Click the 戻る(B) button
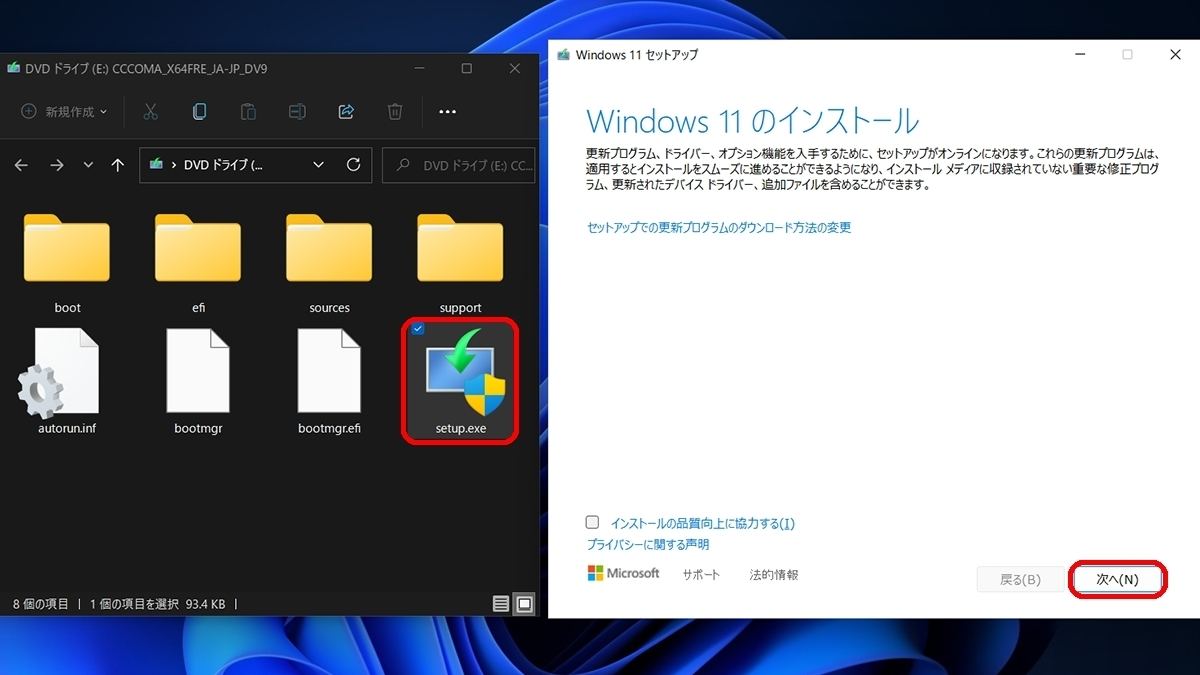Viewport: 1200px width, 675px height. pos(1020,579)
